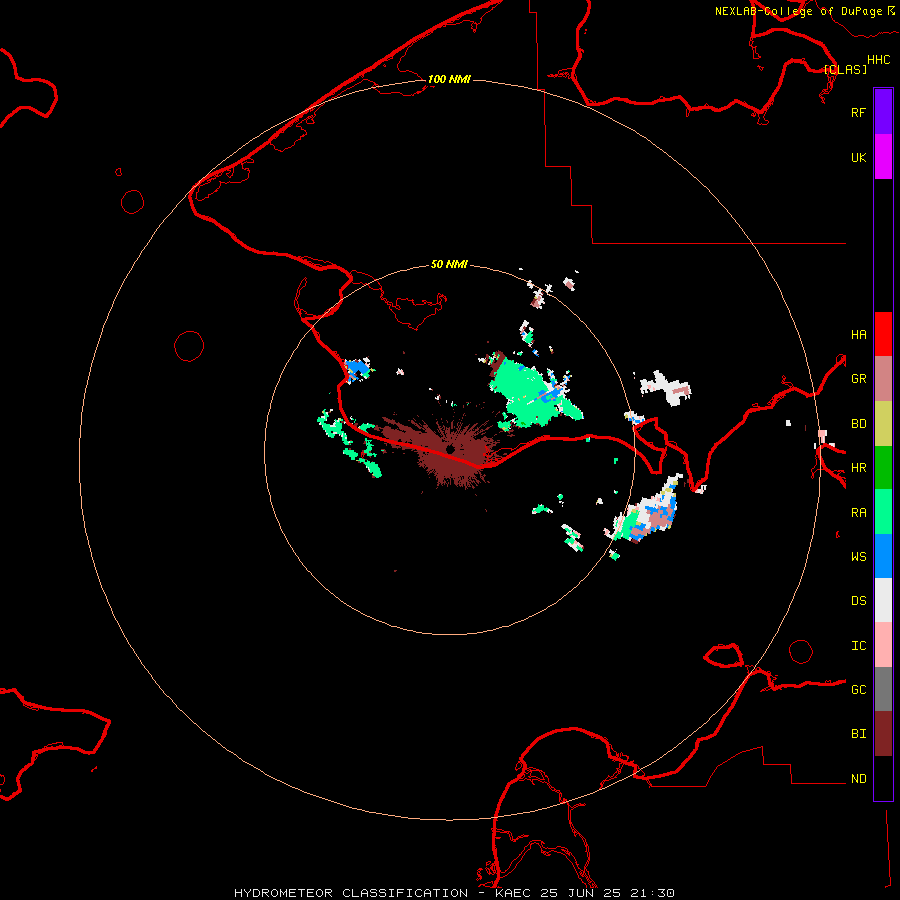This screenshot has height=900, width=900.
Task: Click the 50 NMI range ring label
Action: (449, 264)
